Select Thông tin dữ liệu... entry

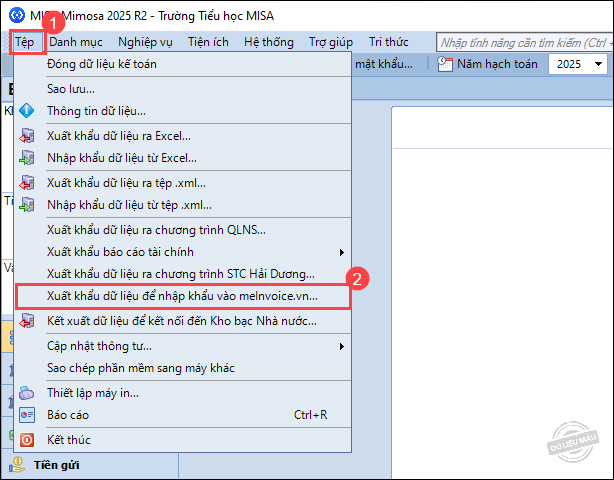[182, 111]
